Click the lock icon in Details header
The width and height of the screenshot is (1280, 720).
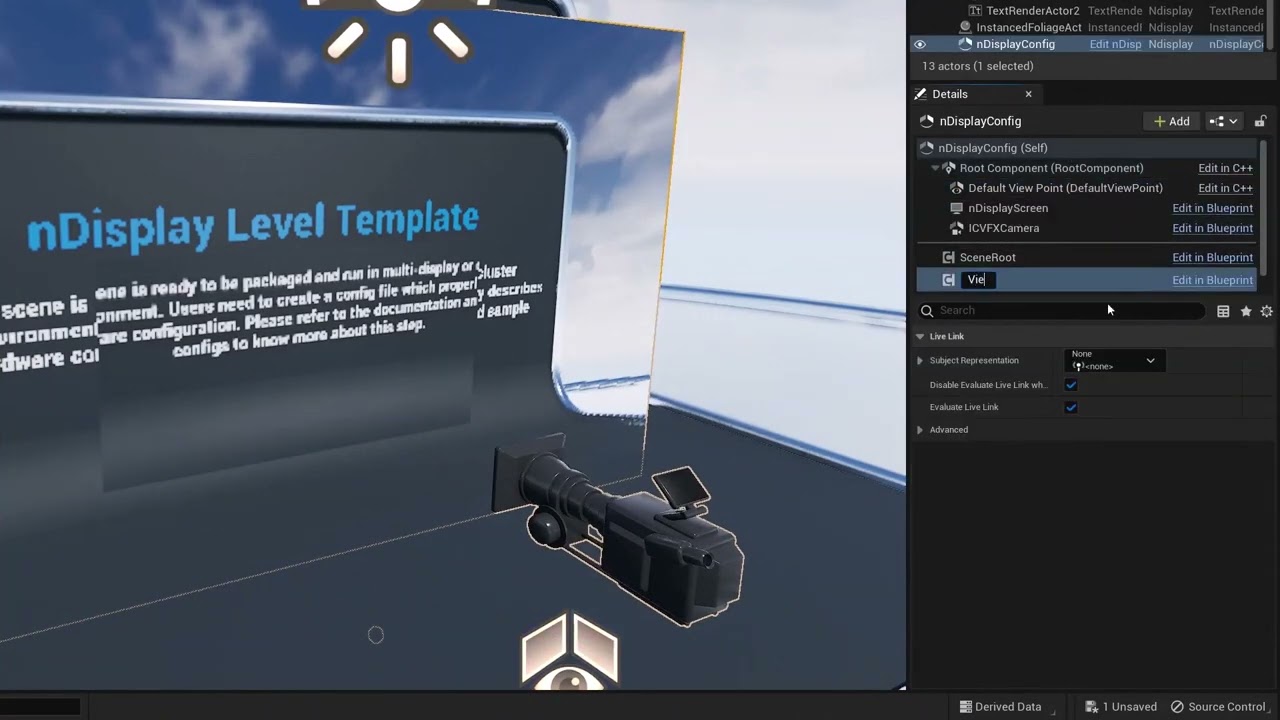[x=1261, y=121]
